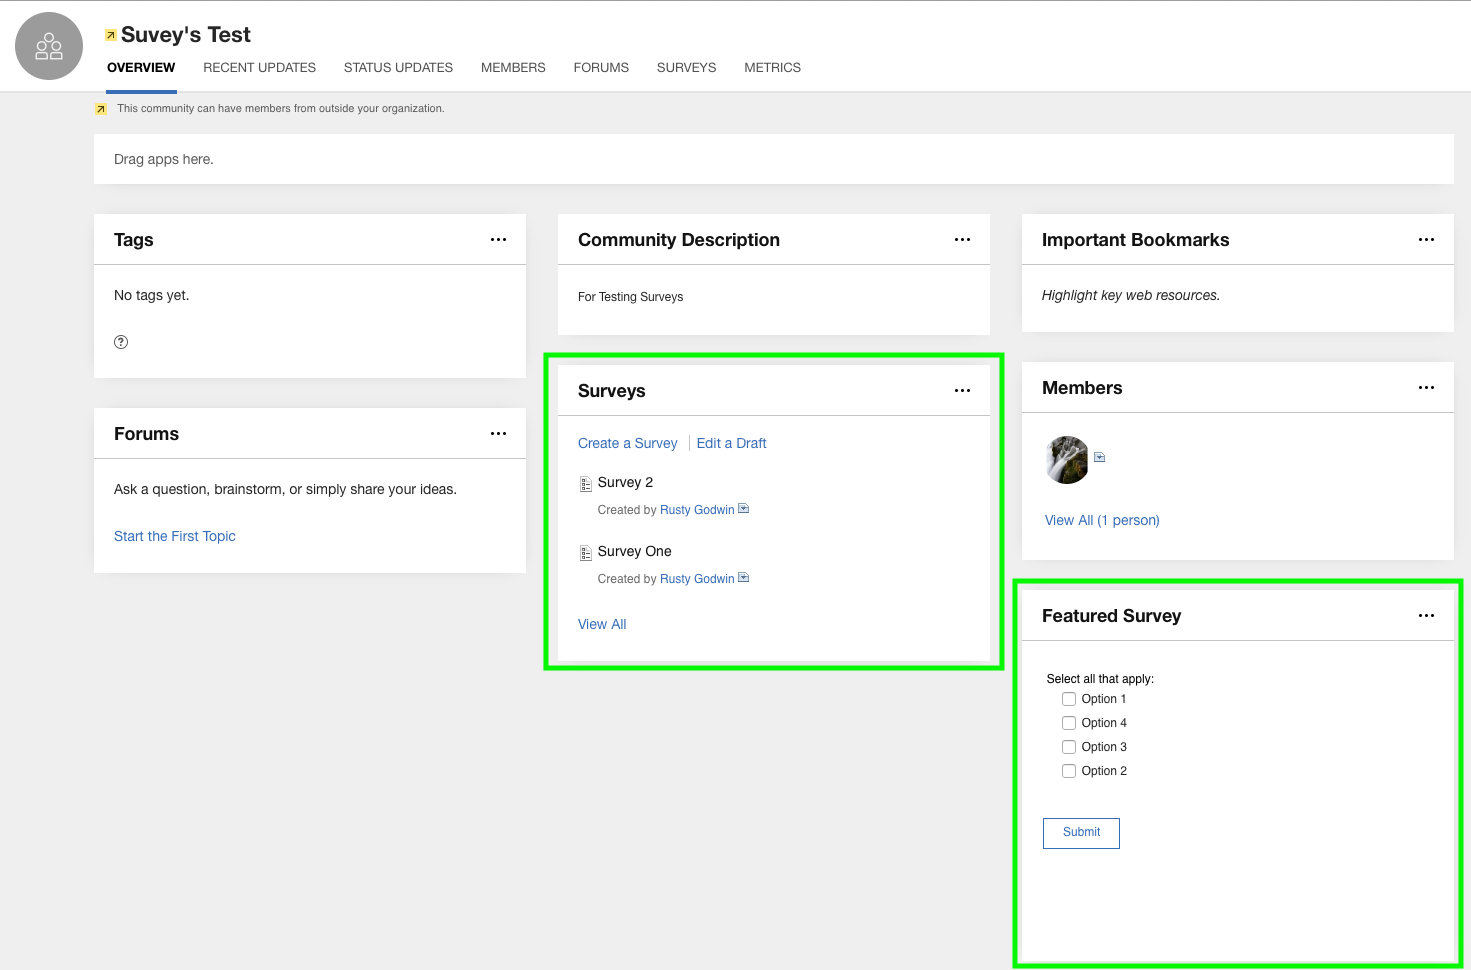The image size is (1471, 970).
Task: Click the Survey 2 list icon
Action: tap(586, 484)
